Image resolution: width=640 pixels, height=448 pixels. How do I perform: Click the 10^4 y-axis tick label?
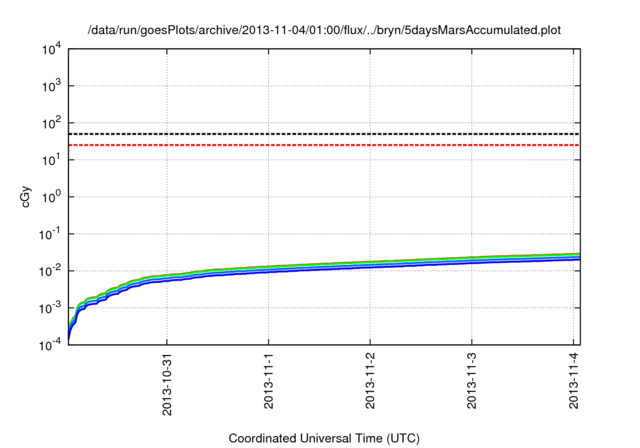point(52,49)
